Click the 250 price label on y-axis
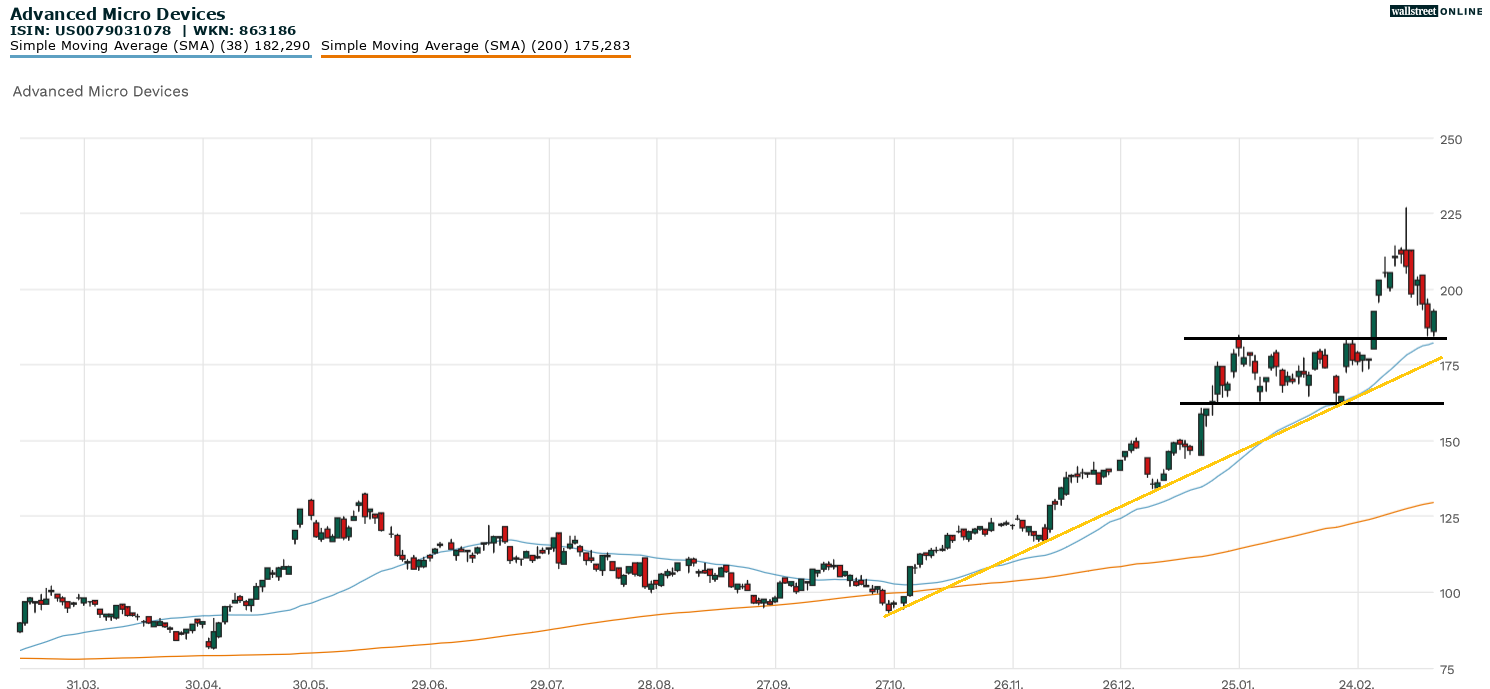The image size is (1490, 689). tap(1450, 139)
